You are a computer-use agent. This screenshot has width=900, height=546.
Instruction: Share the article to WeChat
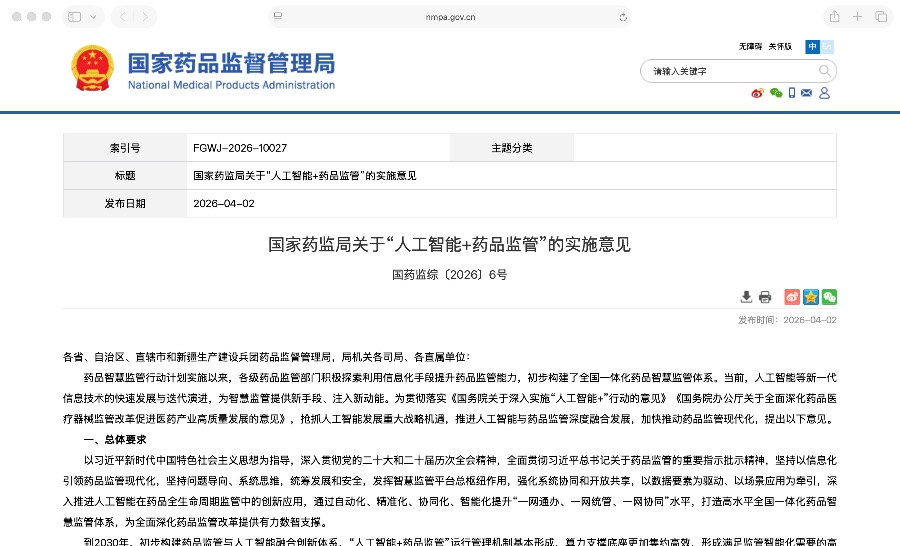829,297
